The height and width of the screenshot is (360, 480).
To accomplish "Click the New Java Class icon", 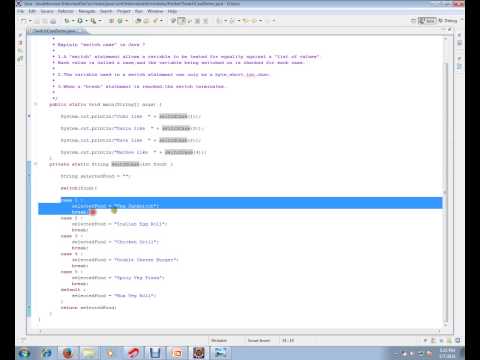I will [x=120, y=21].
